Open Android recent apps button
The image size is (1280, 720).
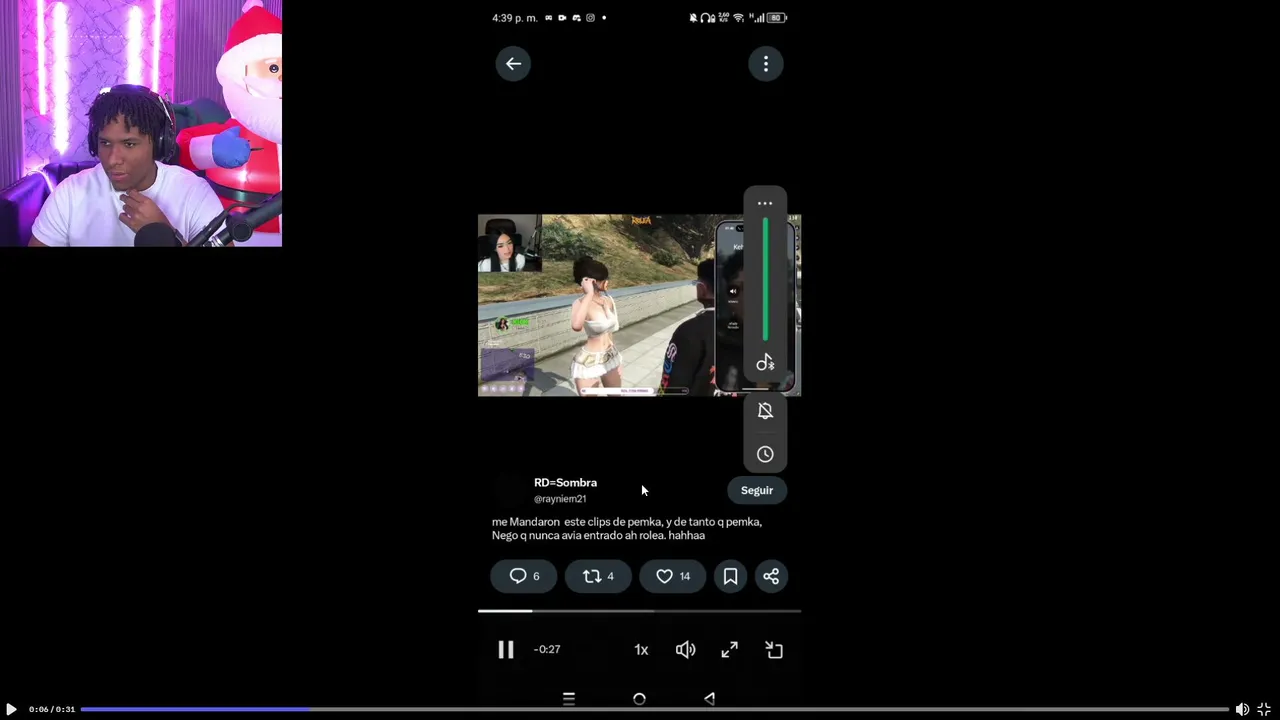tap(569, 699)
